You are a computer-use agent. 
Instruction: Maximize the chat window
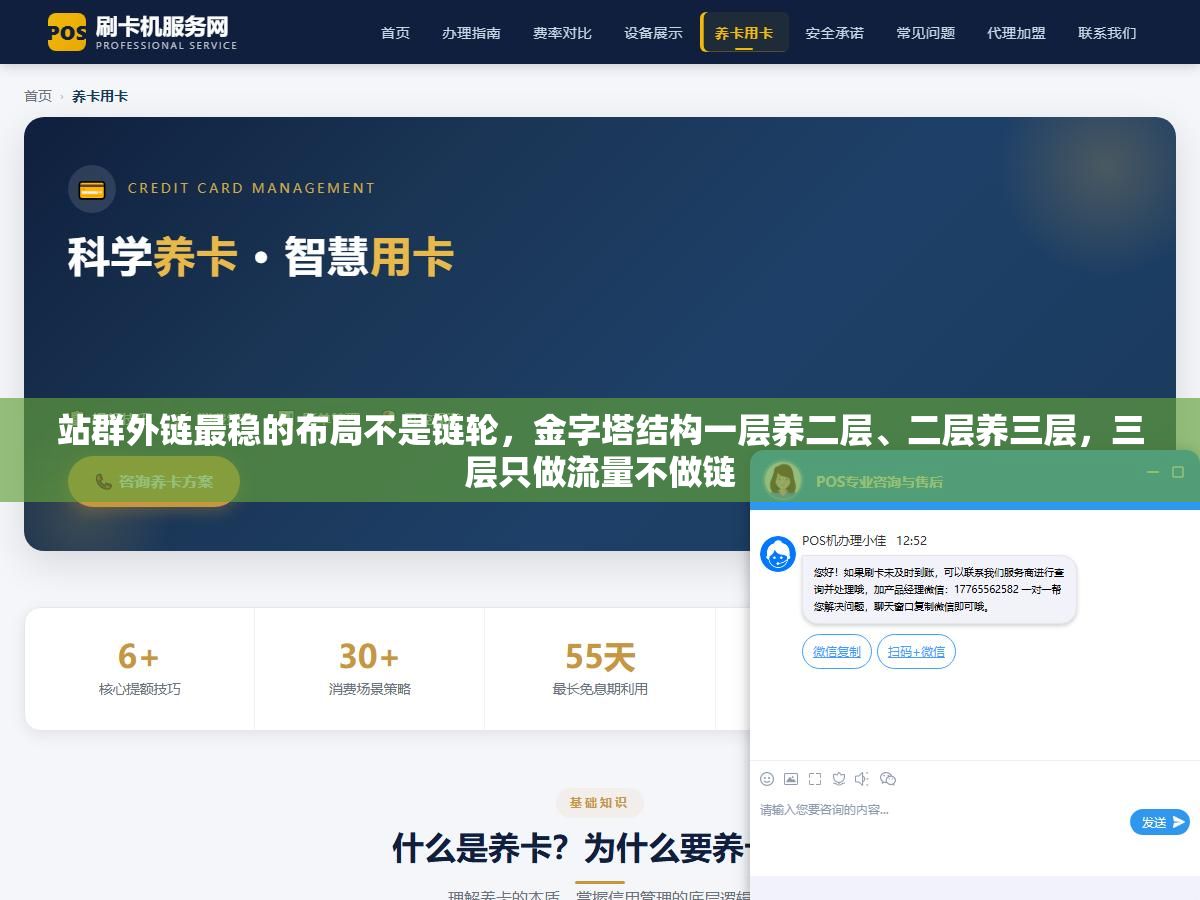[x=1178, y=472]
